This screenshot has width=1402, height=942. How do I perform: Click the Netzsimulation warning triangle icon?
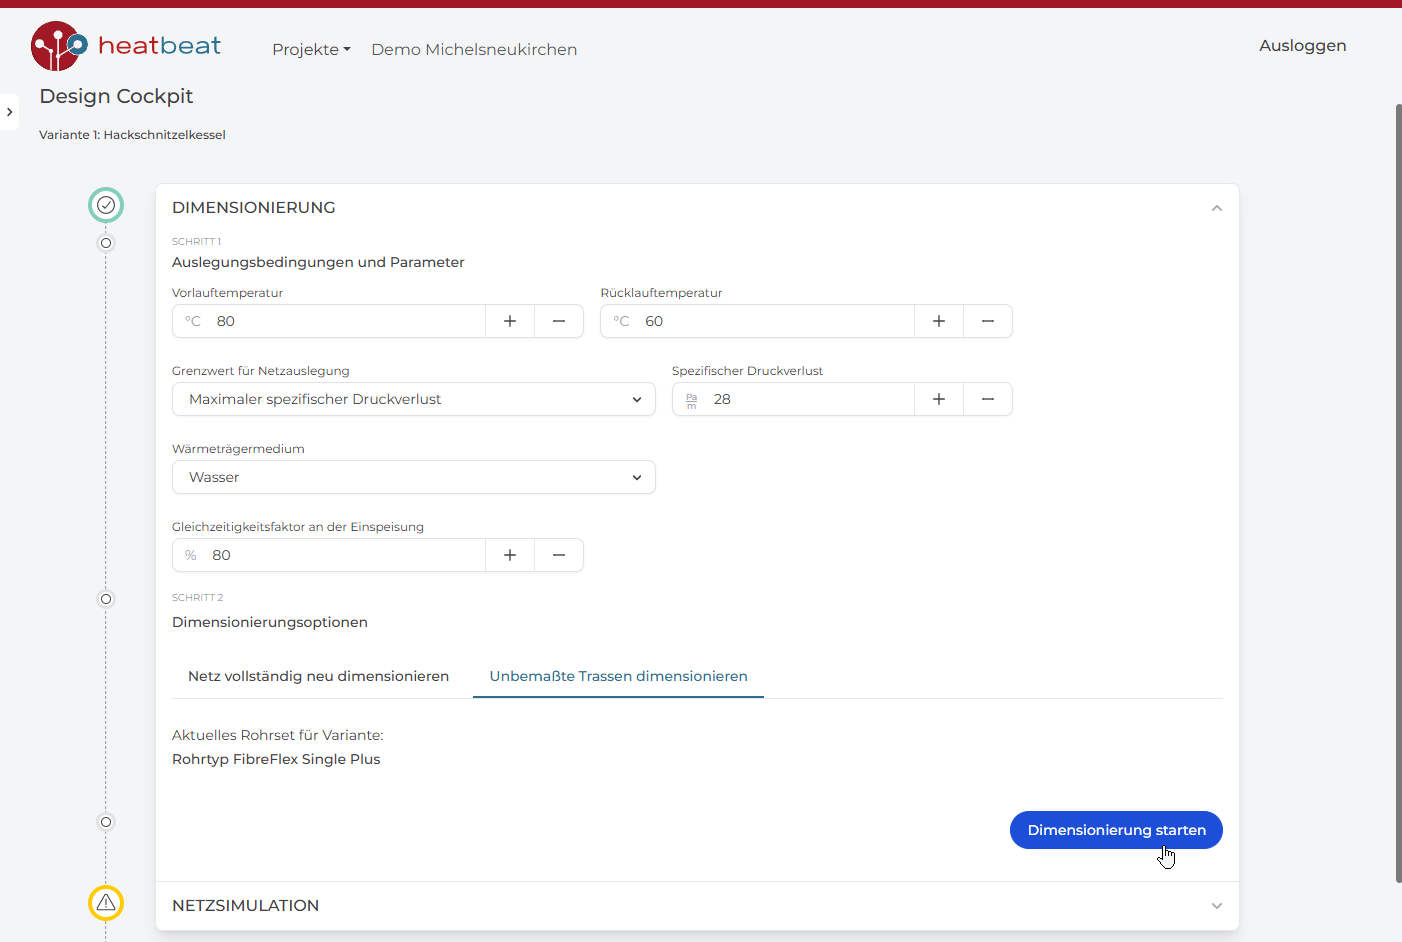tap(106, 903)
